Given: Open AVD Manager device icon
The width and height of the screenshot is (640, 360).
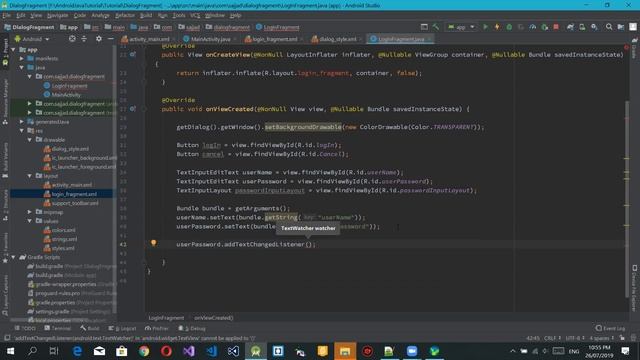Looking at the screenshot, I should click(582, 27).
